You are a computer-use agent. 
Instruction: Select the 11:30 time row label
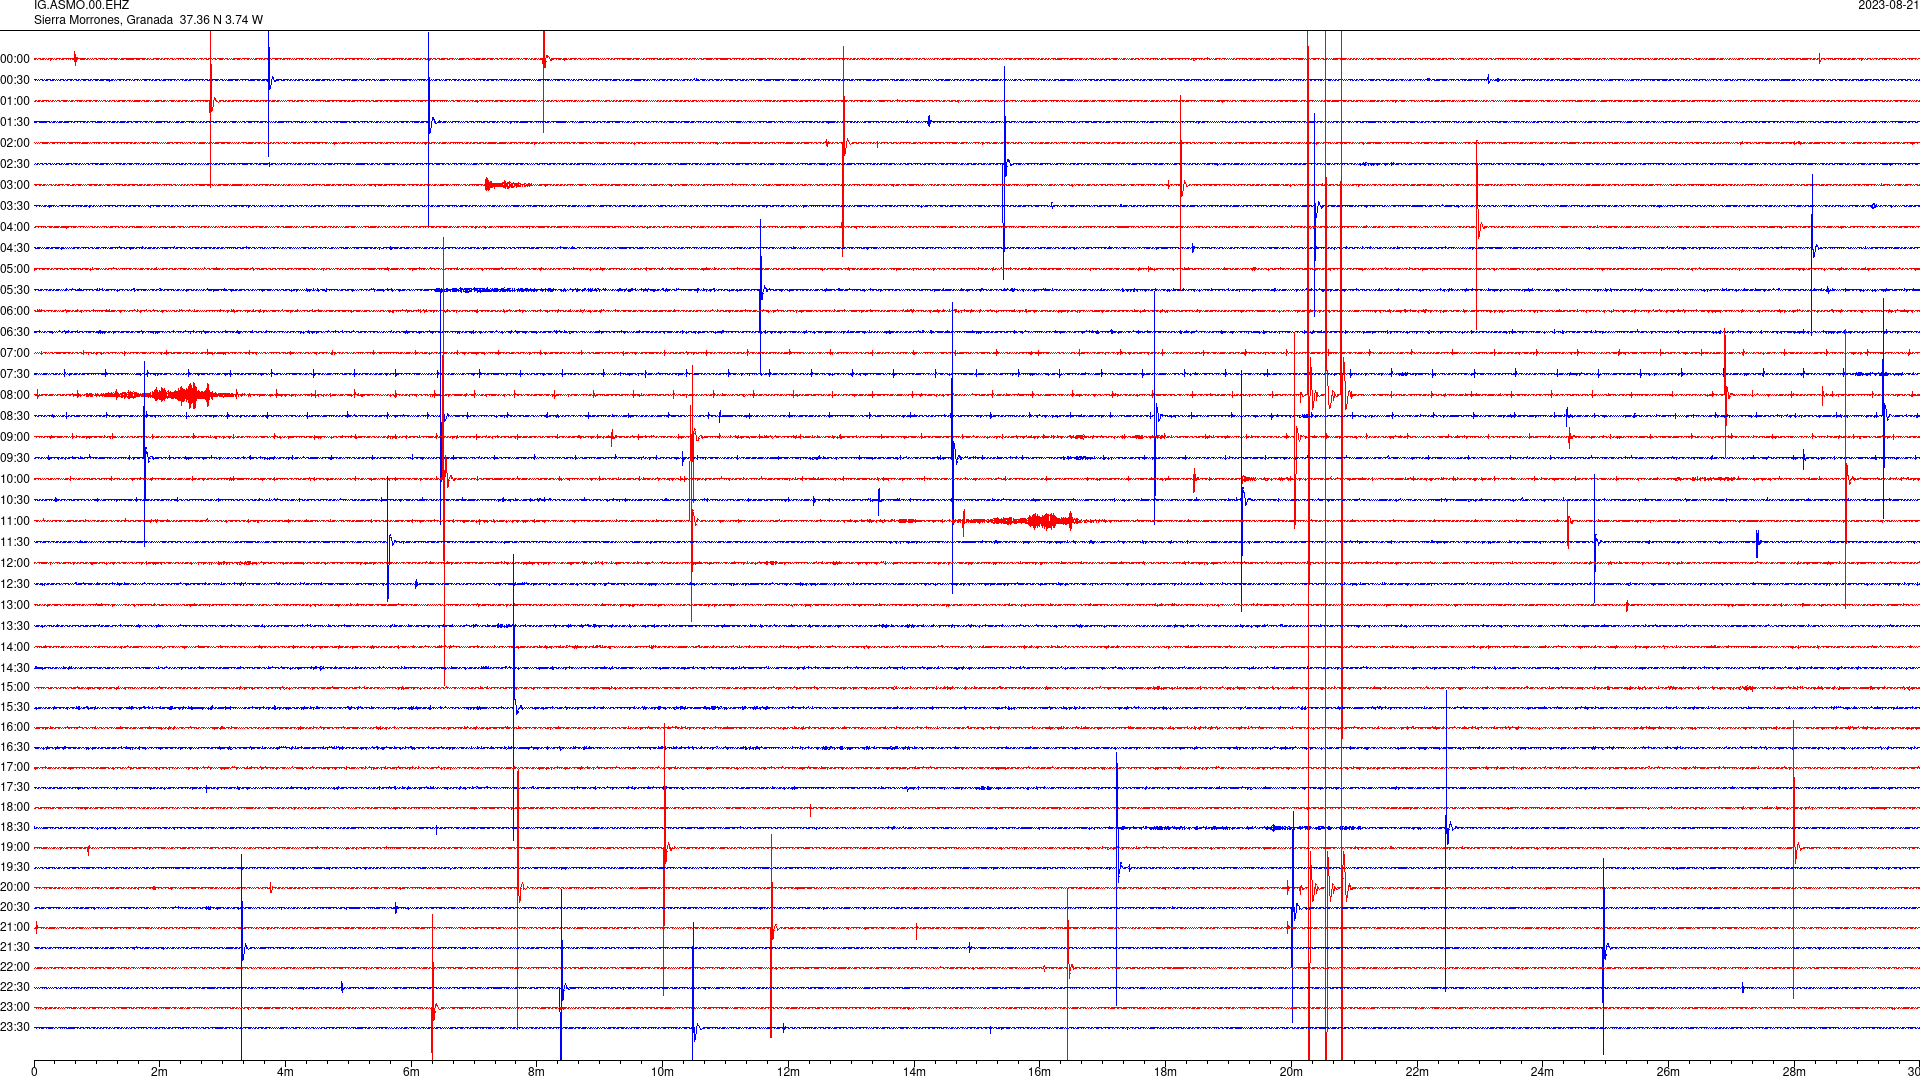click(x=15, y=542)
